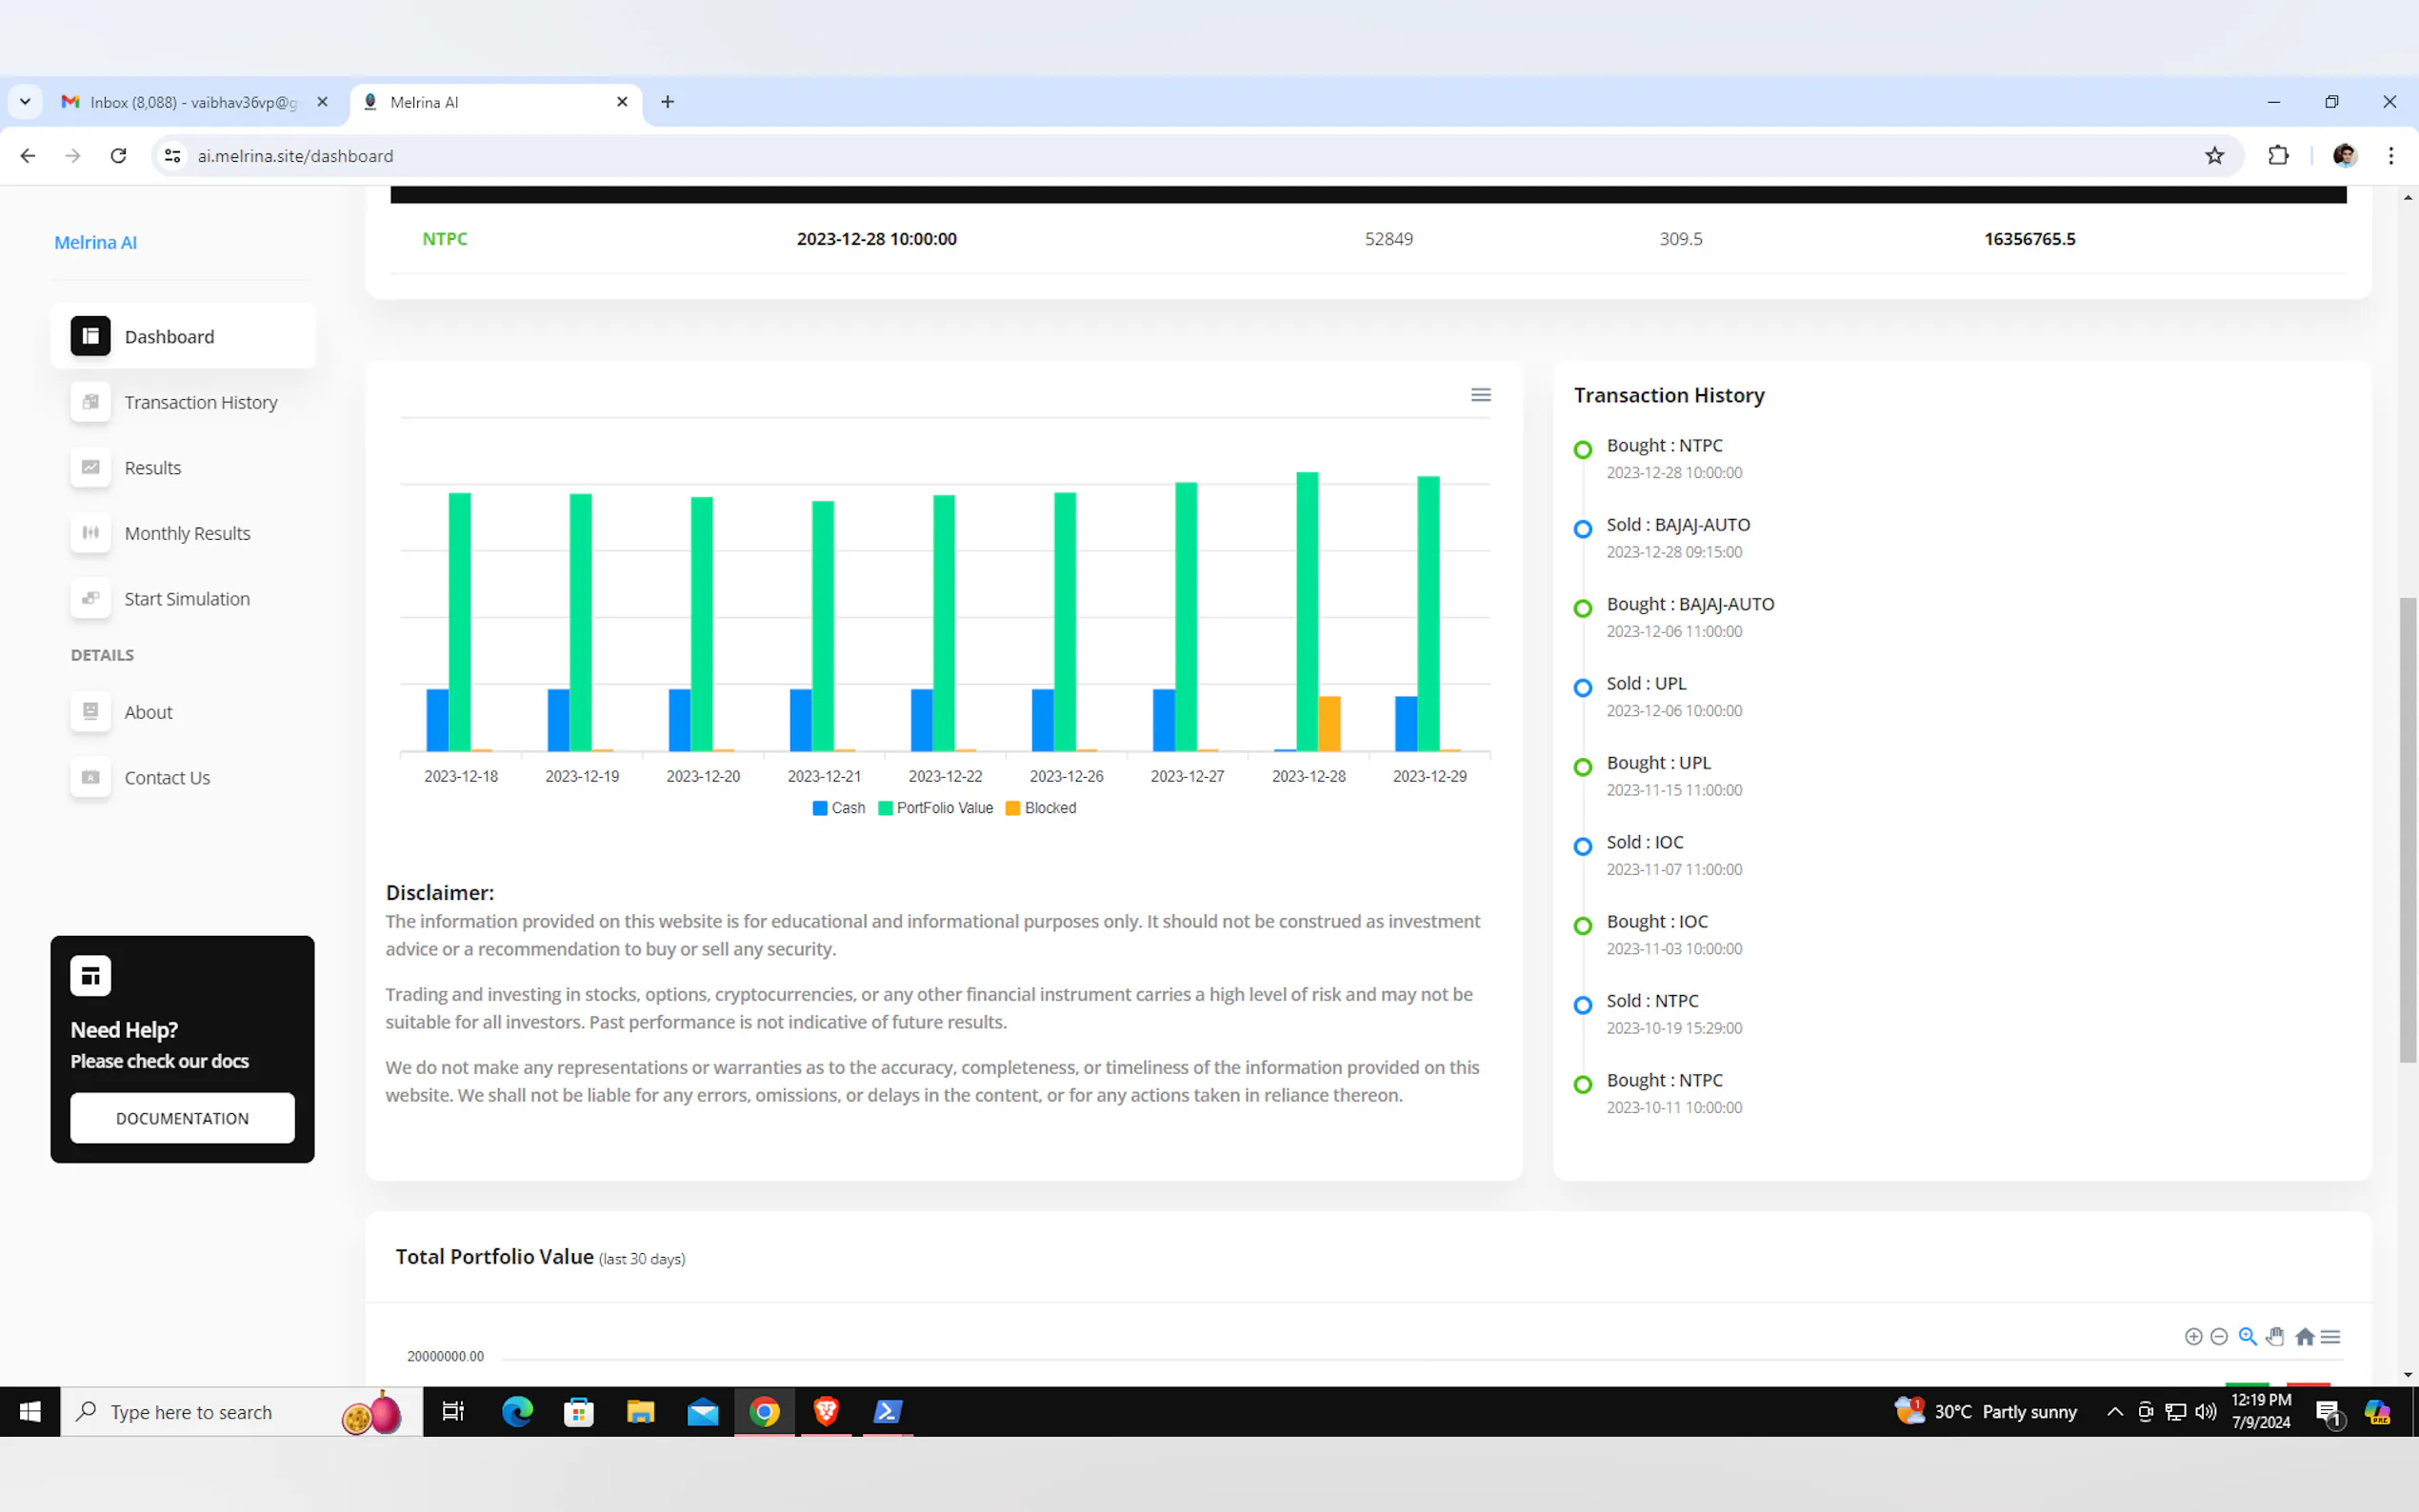Toggle Cash series in chart legend

[838, 808]
